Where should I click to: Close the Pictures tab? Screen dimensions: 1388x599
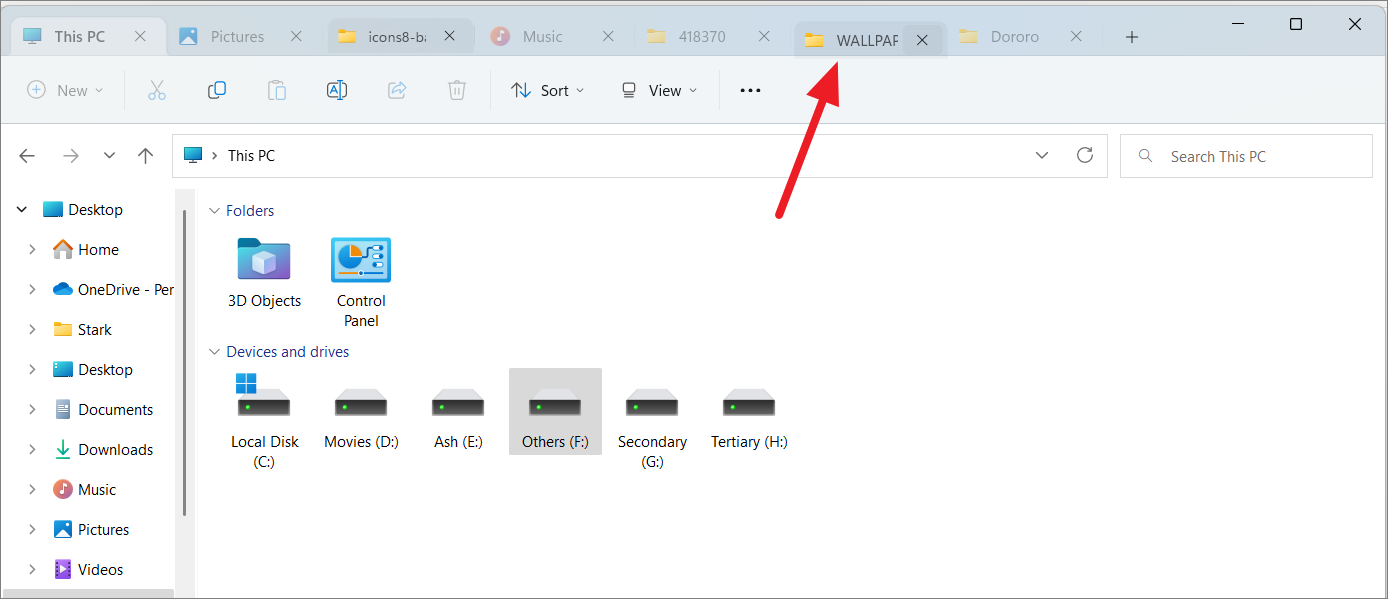coord(296,36)
